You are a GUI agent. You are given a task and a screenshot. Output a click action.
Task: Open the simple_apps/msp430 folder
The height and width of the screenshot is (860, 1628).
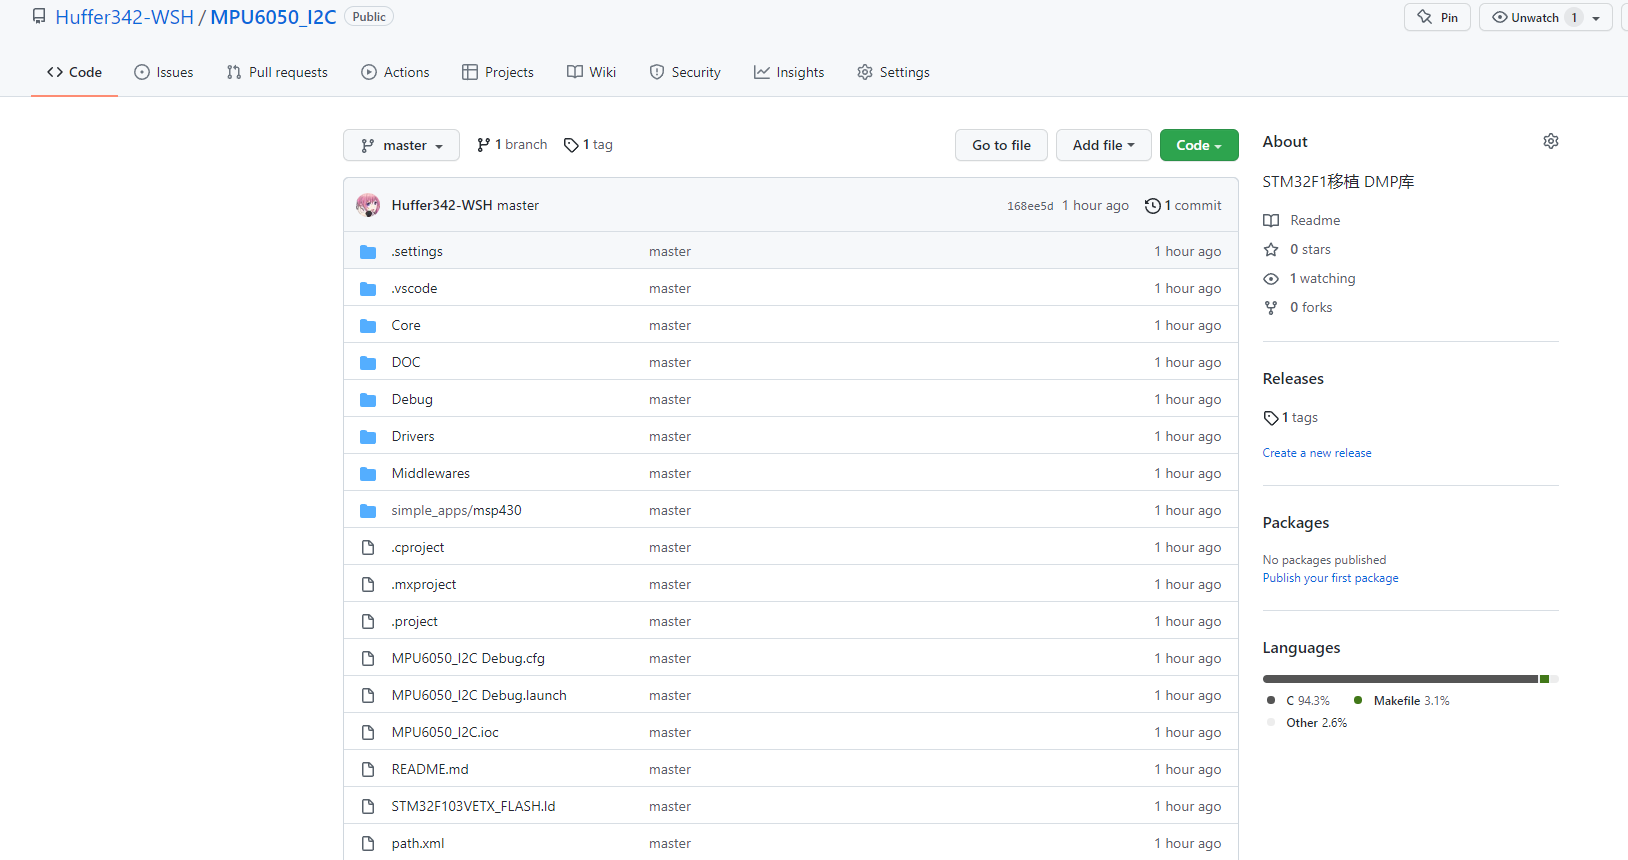(x=456, y=510)
